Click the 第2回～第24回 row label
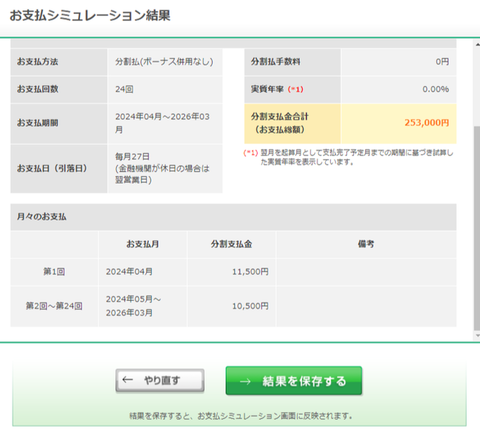The height and width of the screenshot is (438, 480). pos(54,306)
